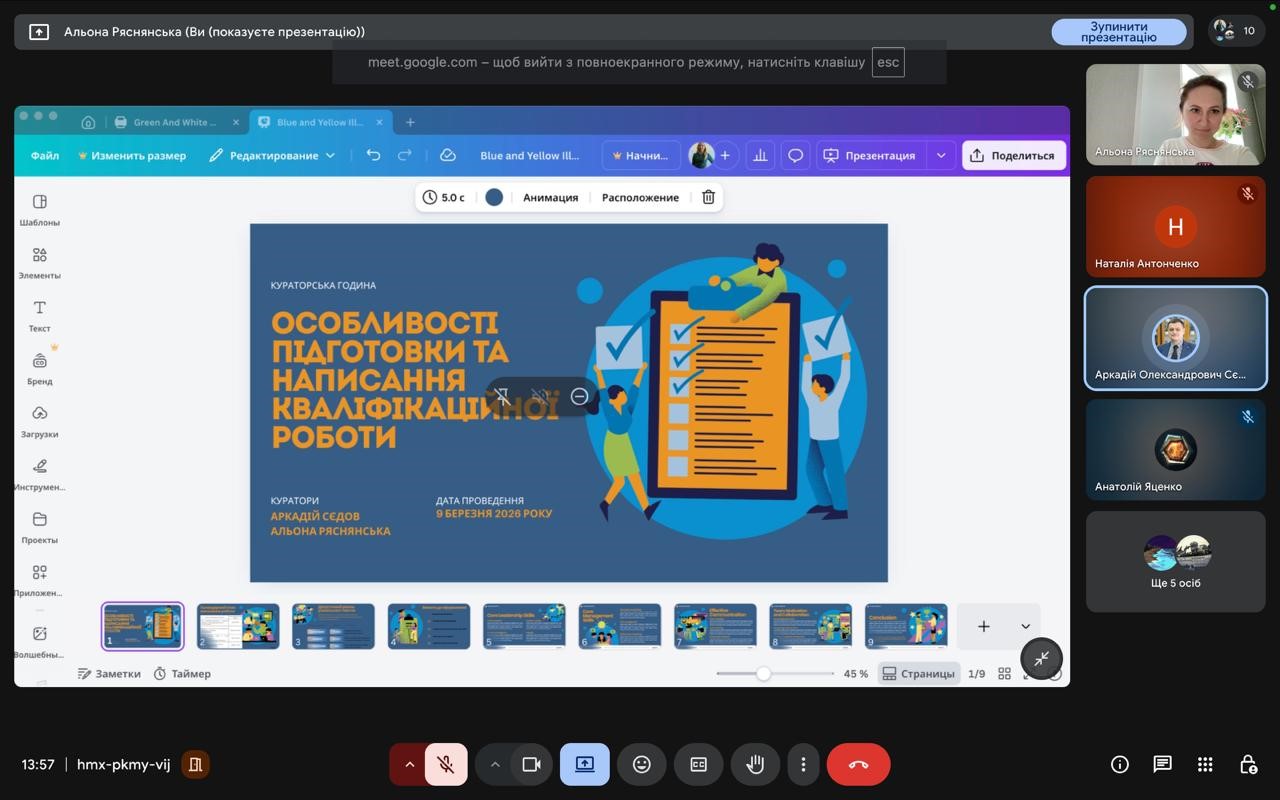
Task: Click the undo arrow in Canva toolbar
Action: pyautogui.click(x=373, y=155)
